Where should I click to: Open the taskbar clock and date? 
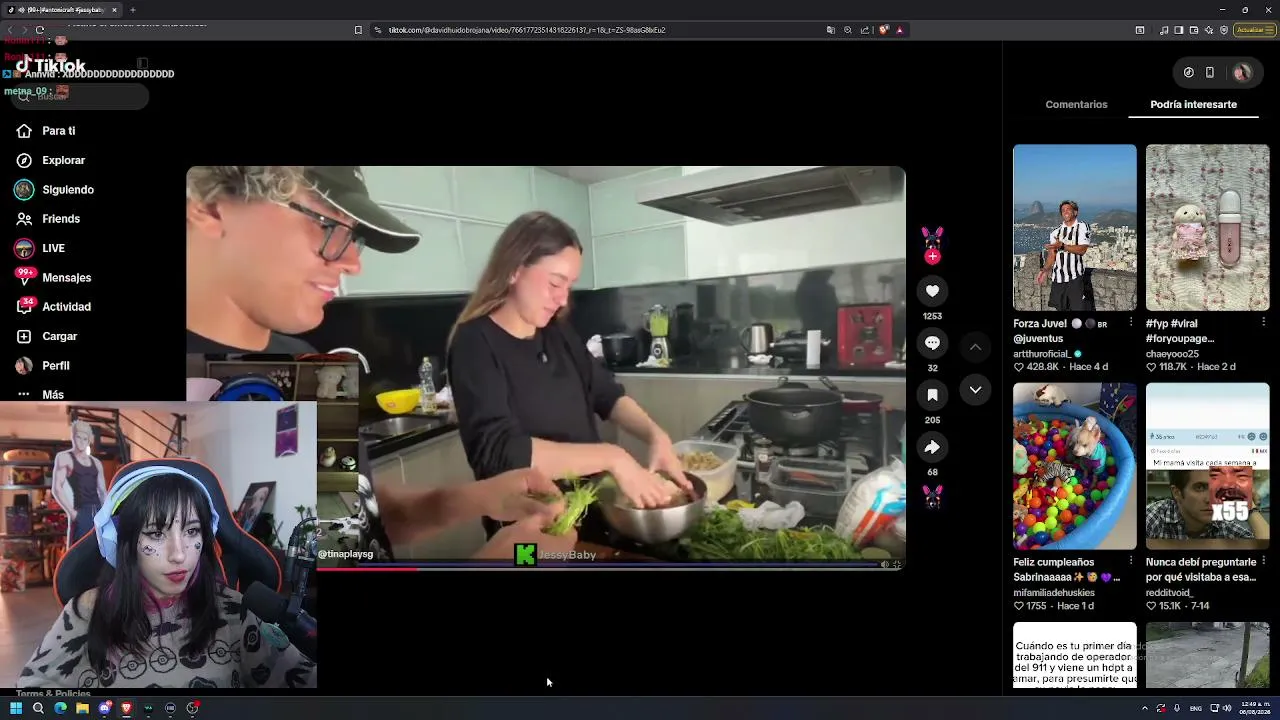tap(1256, 708)
